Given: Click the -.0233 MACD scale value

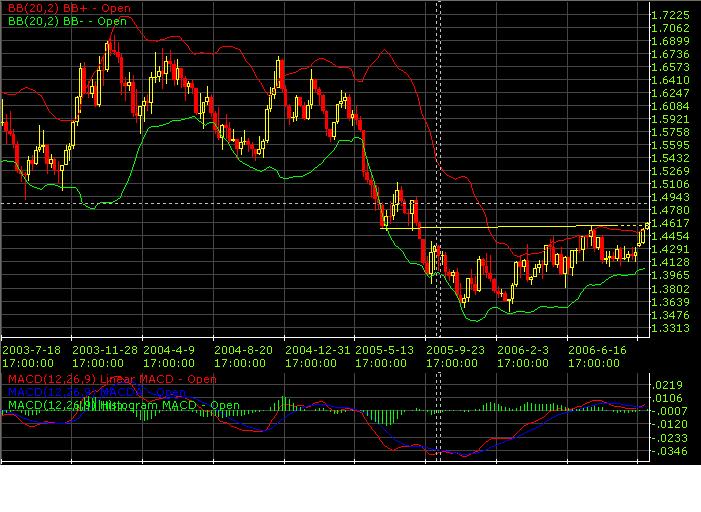Looking at the screenshot, I should click(668, 438).
